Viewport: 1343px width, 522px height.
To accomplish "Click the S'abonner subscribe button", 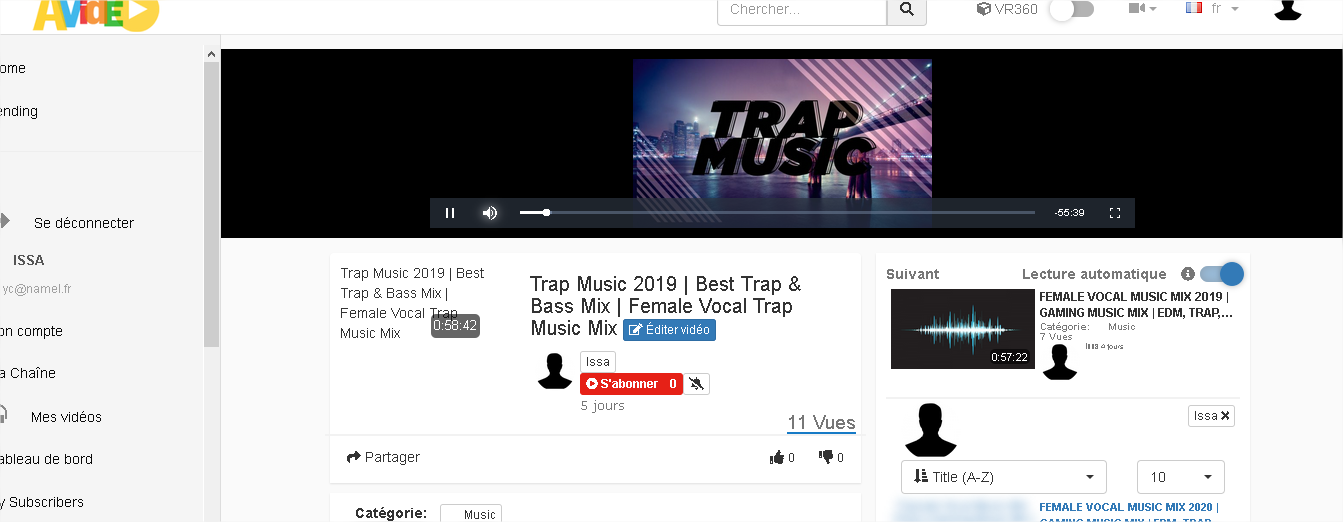I will [631, 383].
